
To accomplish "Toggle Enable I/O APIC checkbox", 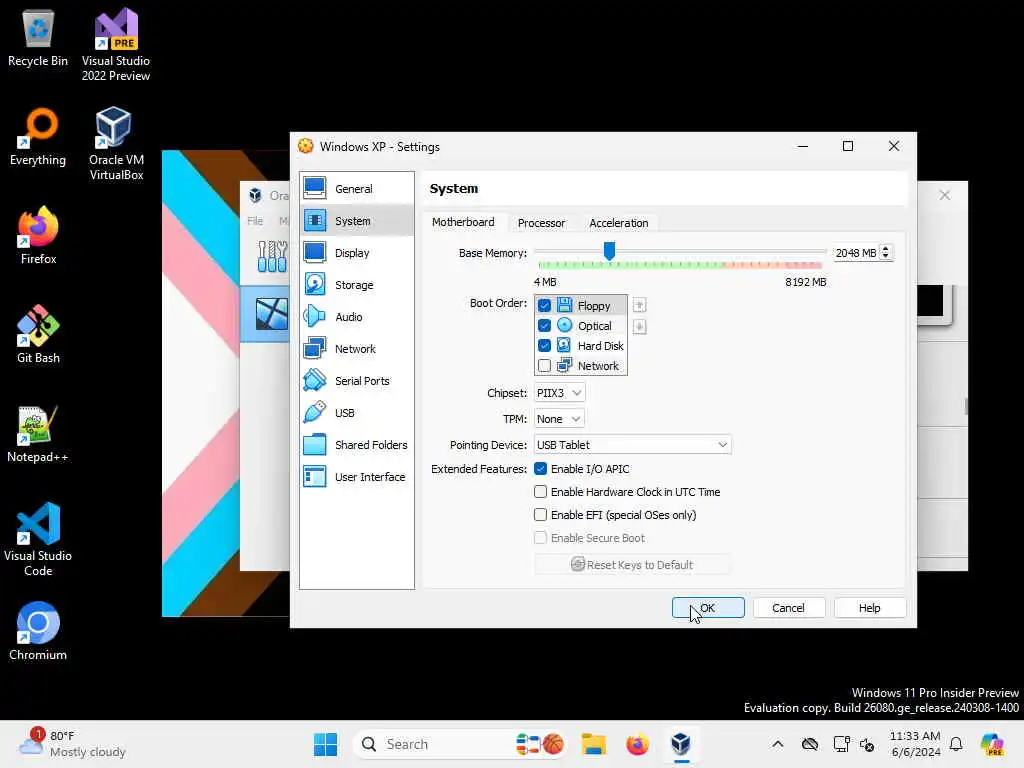I will pos(540,469).
